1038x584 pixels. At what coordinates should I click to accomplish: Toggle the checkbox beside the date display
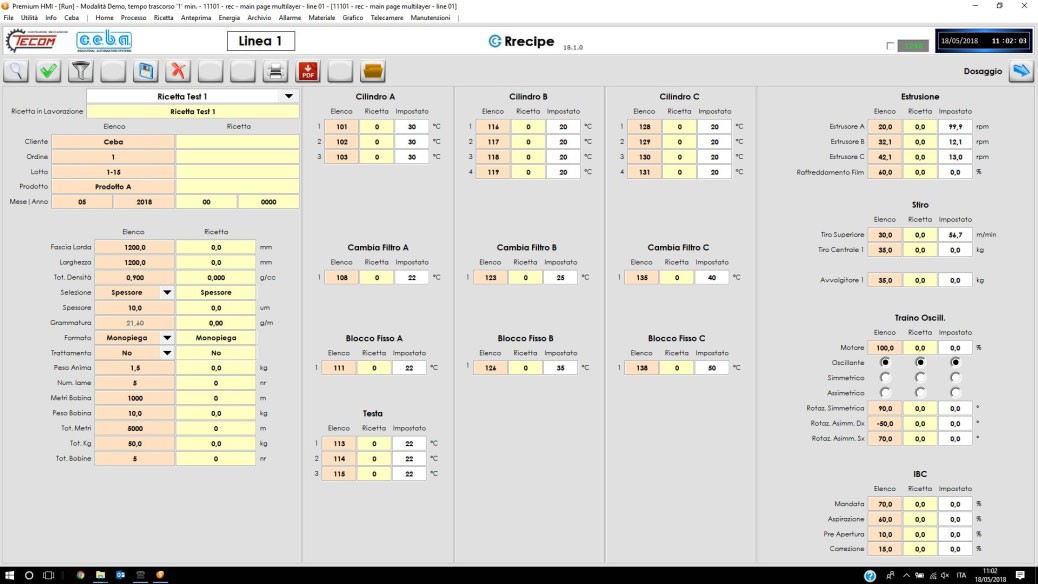[890, 46]
